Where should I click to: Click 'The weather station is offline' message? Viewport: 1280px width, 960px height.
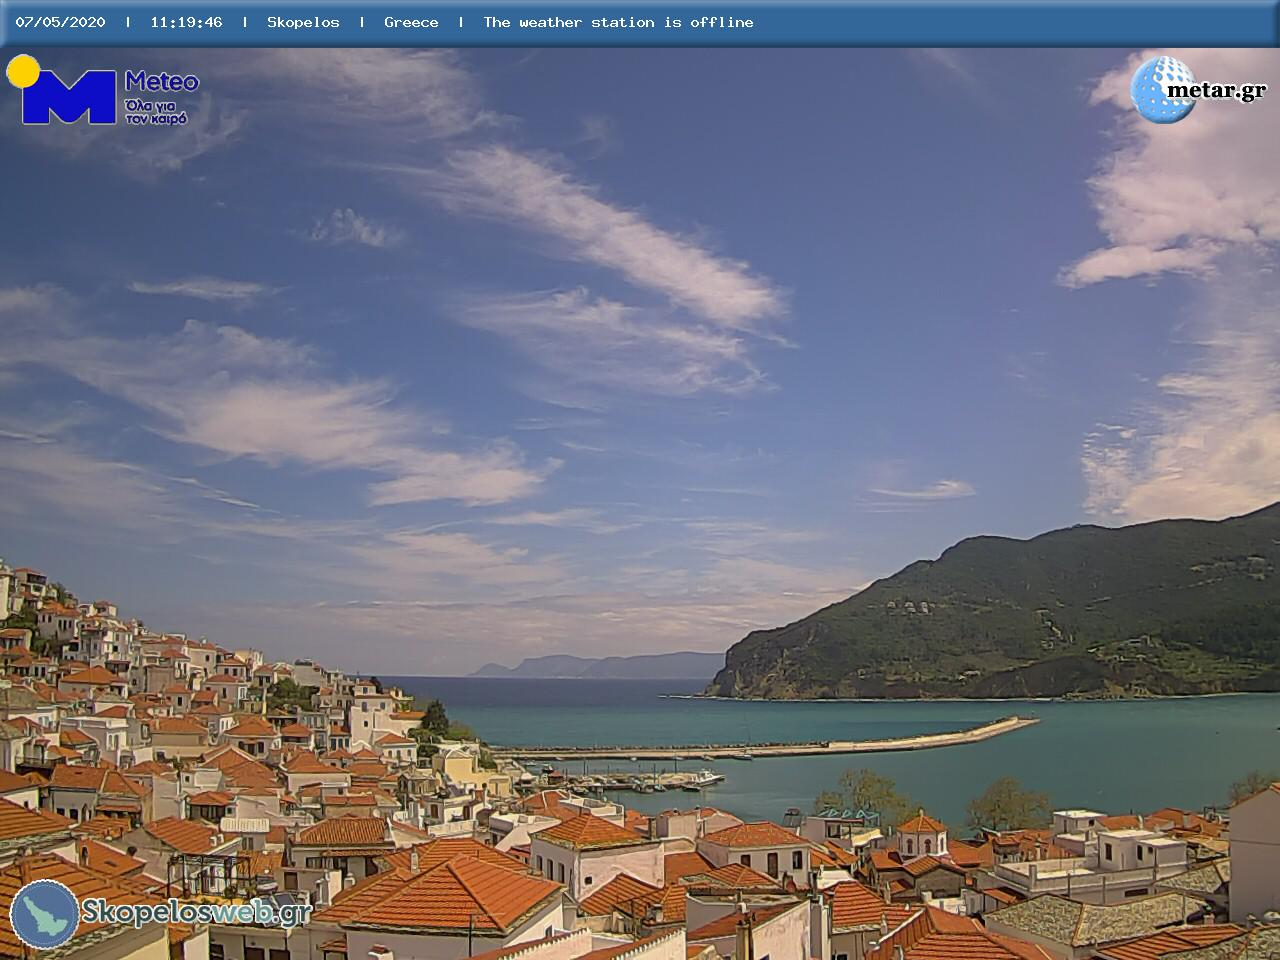pyautogui.click(x=618, y=22)
